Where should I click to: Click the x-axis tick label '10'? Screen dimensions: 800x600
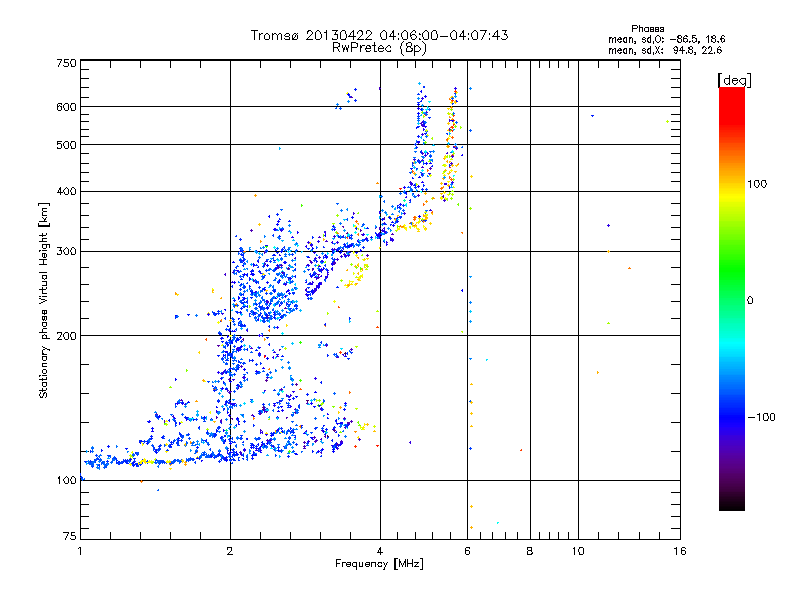tap(578, 551)
